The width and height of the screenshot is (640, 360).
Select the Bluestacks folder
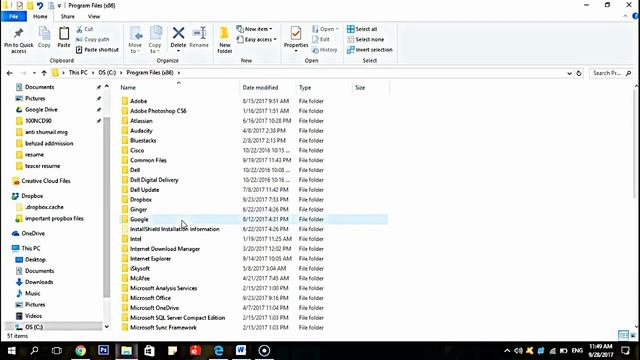[143, 140]
